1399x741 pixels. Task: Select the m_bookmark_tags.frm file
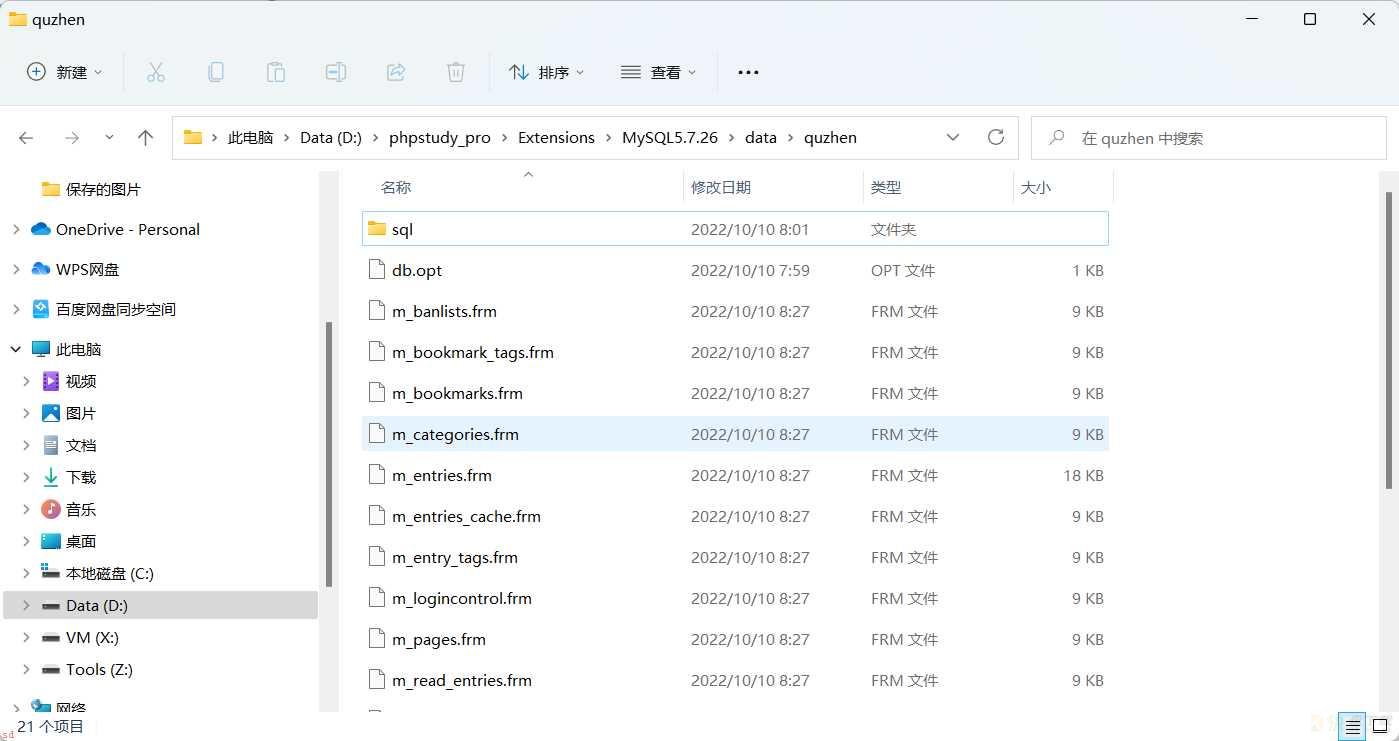(x=735, y=352)
